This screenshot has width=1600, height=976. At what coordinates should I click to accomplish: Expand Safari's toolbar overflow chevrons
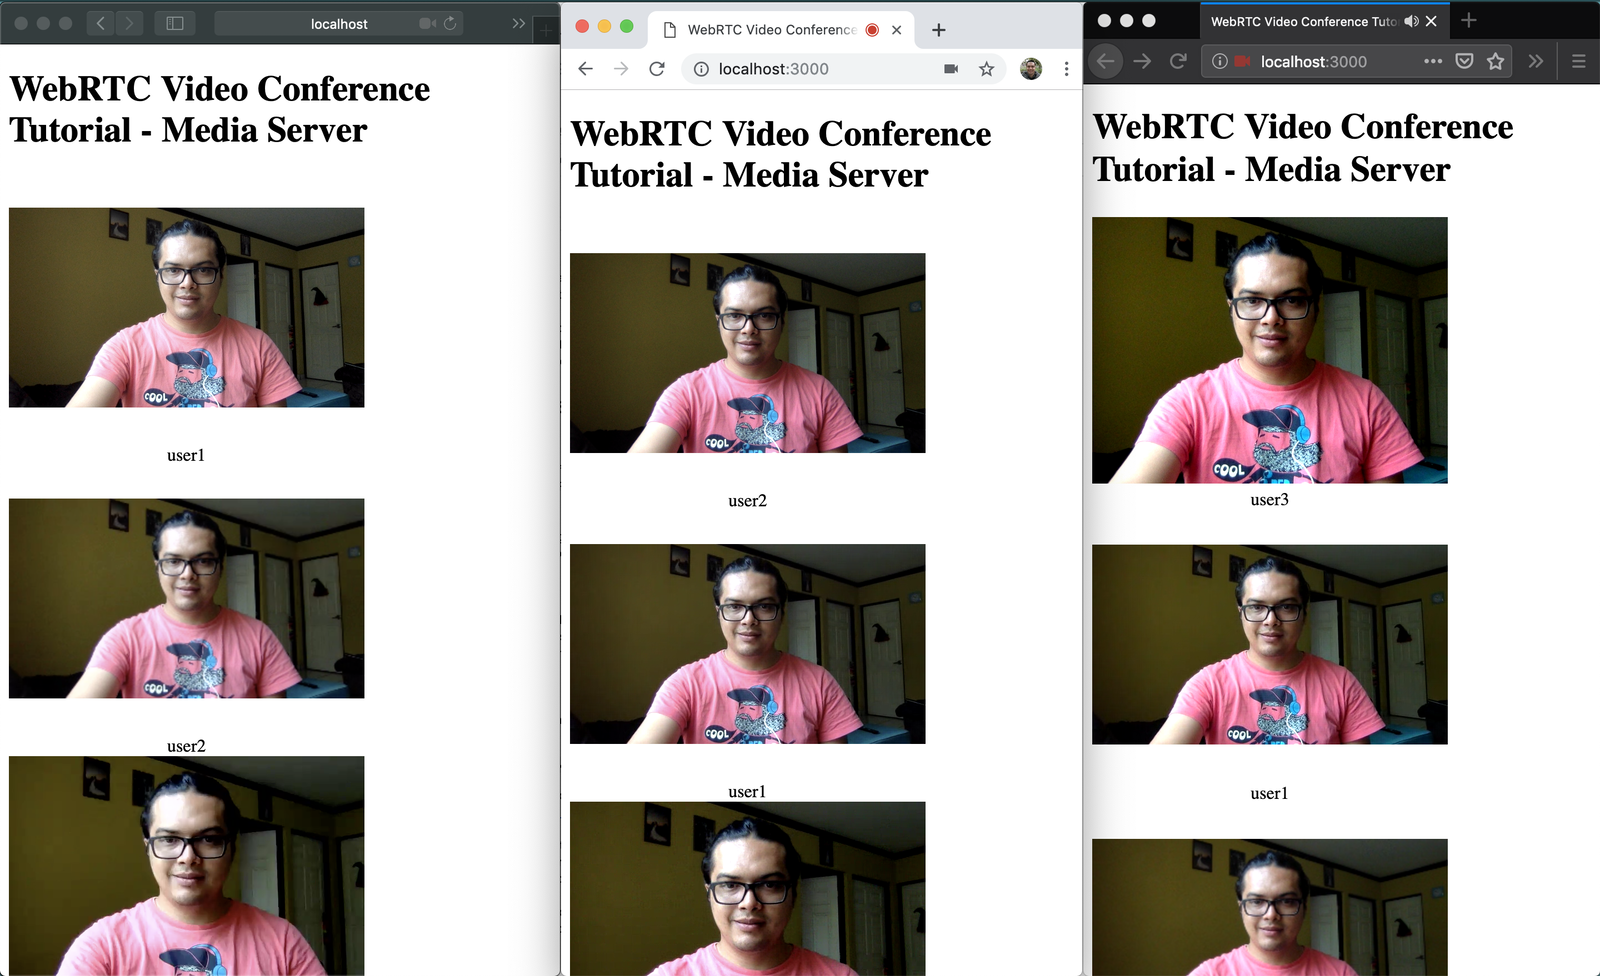(x=518, y=23)
